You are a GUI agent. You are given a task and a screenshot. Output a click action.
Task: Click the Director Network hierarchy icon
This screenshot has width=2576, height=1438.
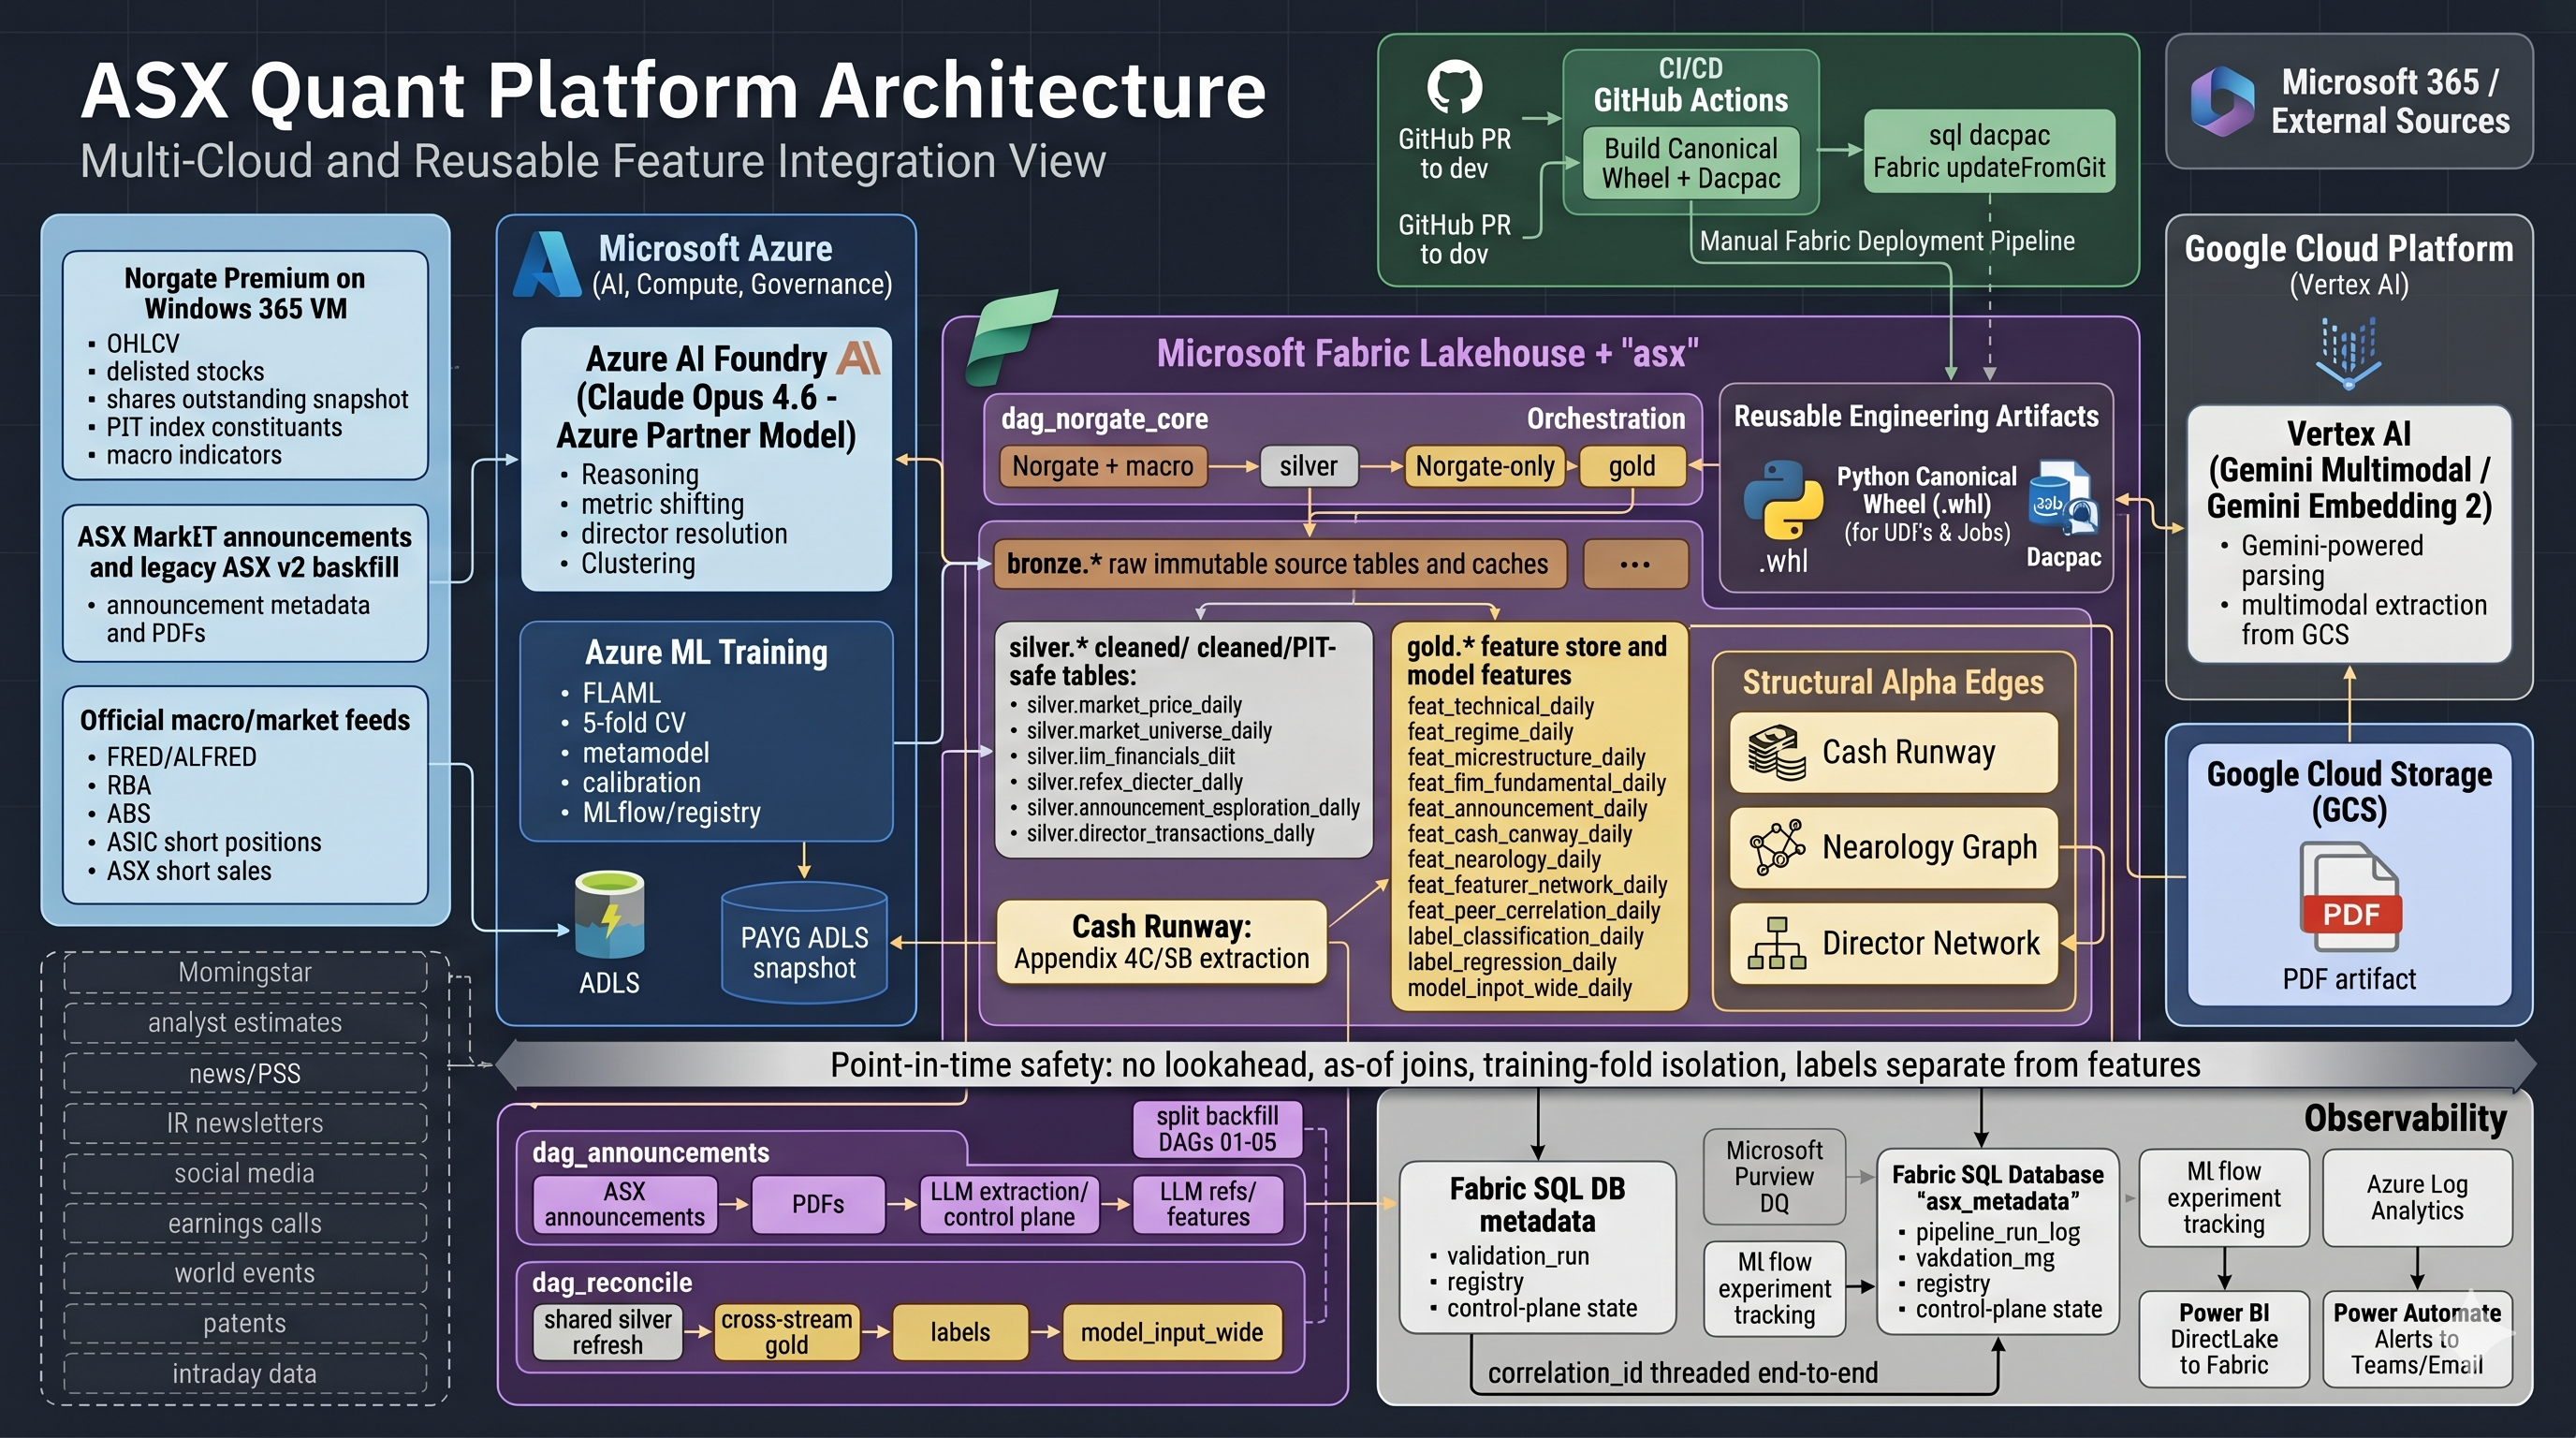pos(1776,943)
